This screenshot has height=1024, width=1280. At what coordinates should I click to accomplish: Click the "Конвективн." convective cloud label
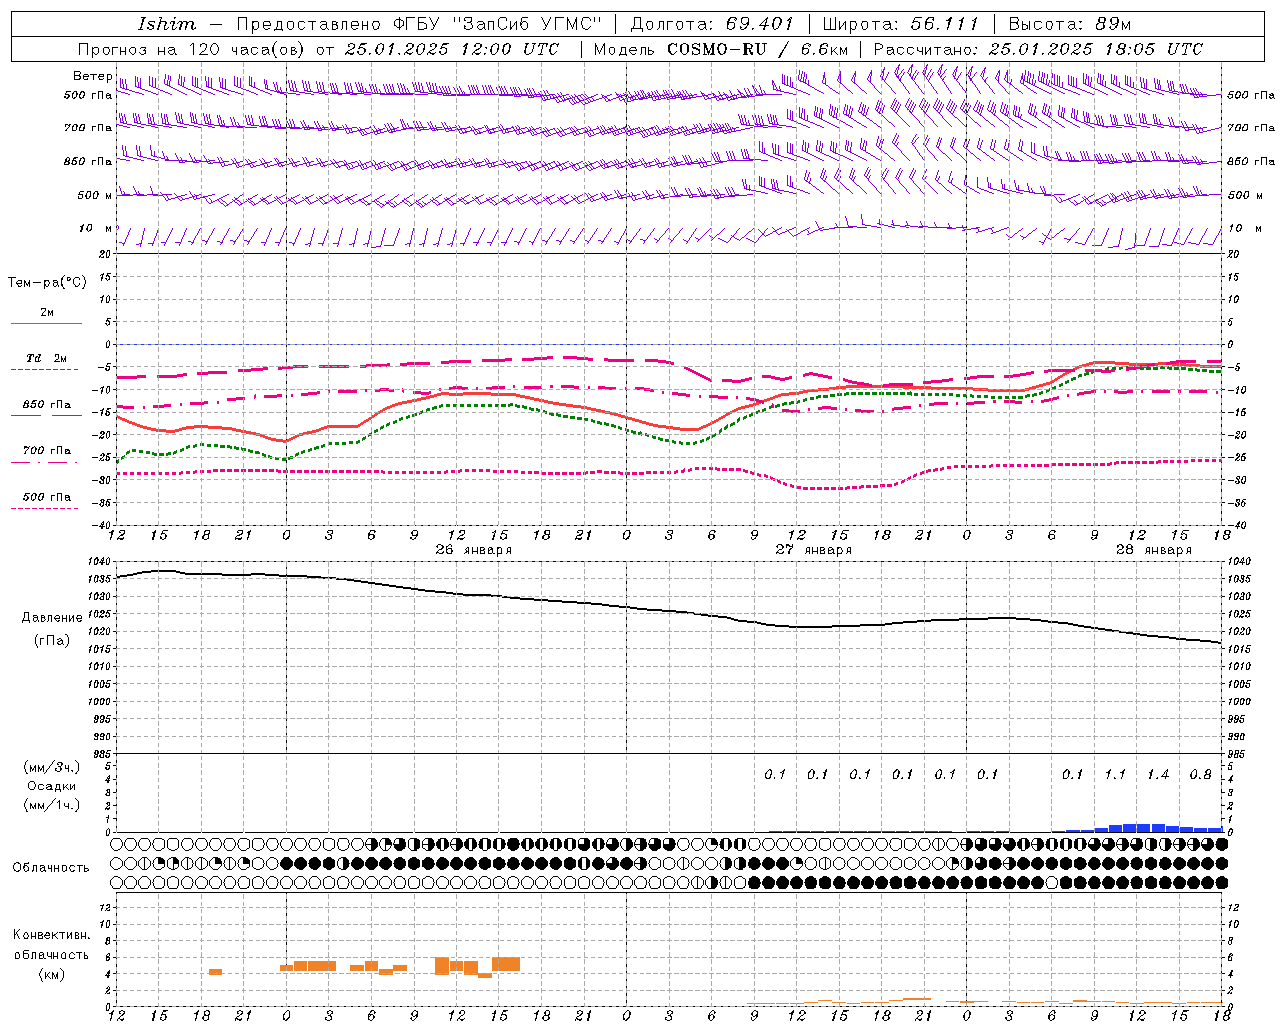[52, 935]
